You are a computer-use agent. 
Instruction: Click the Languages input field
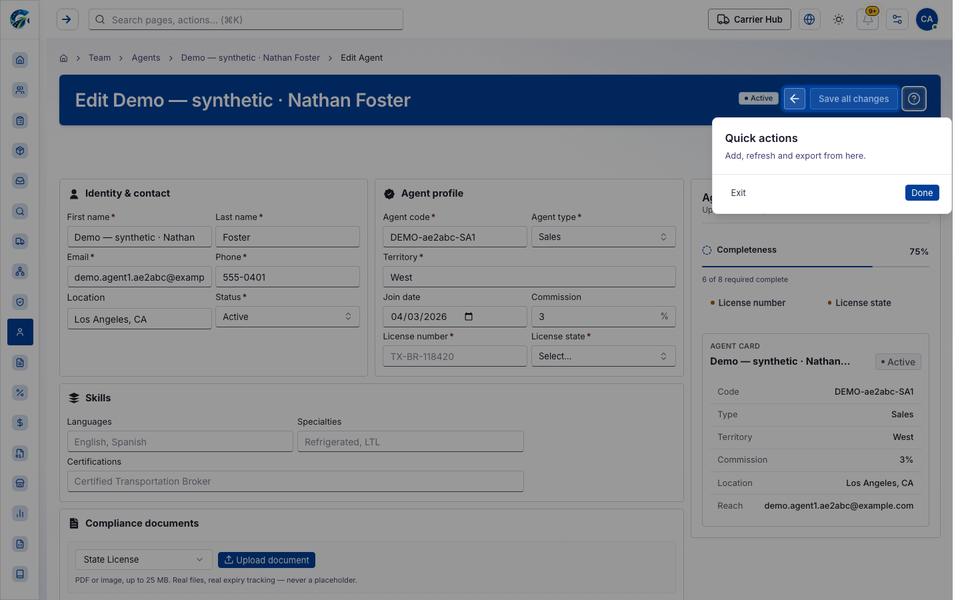tap(180, 442)
